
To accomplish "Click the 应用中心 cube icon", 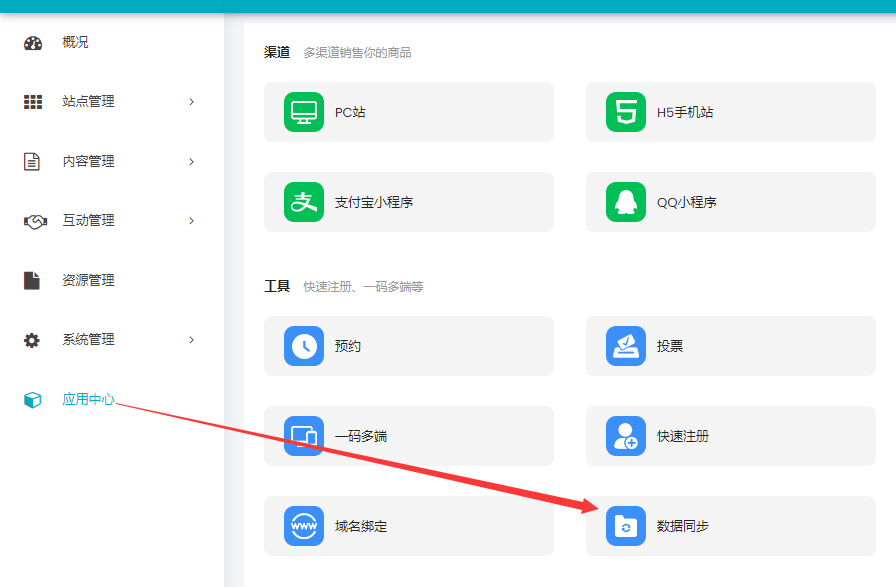I will [x=33, y=400].
